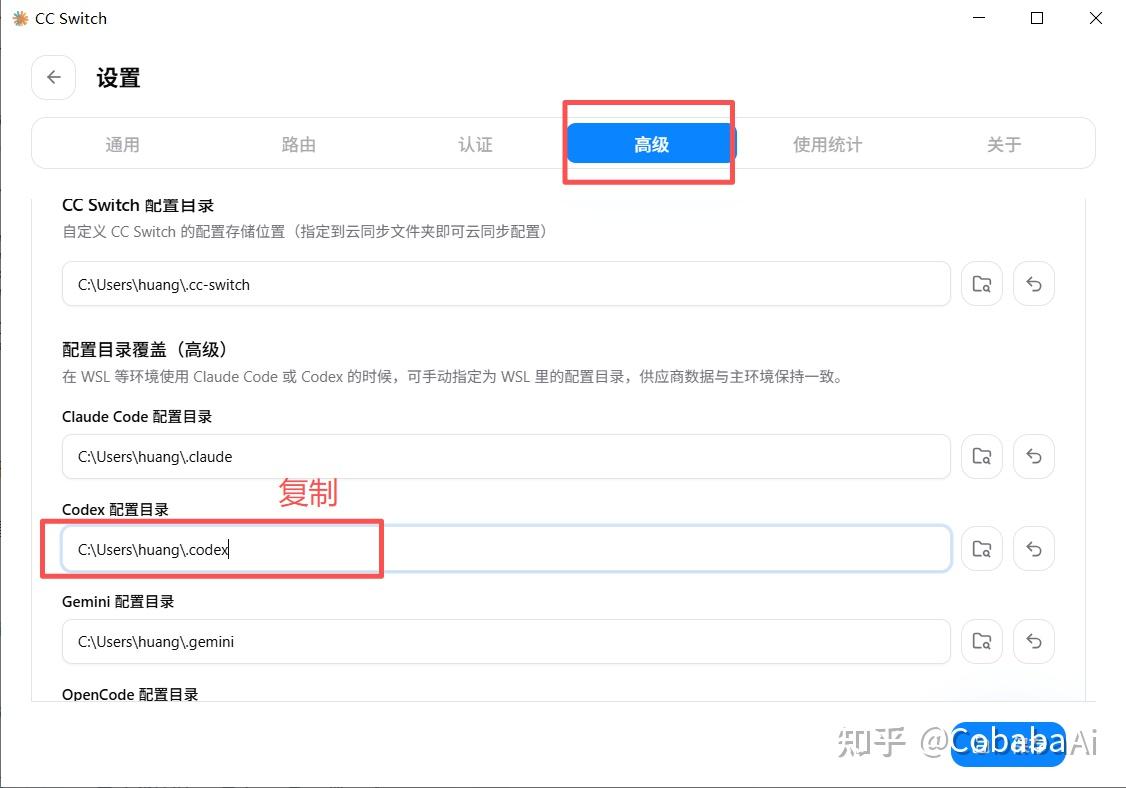Click the CC Switch app logo icon

click(20, 19)
